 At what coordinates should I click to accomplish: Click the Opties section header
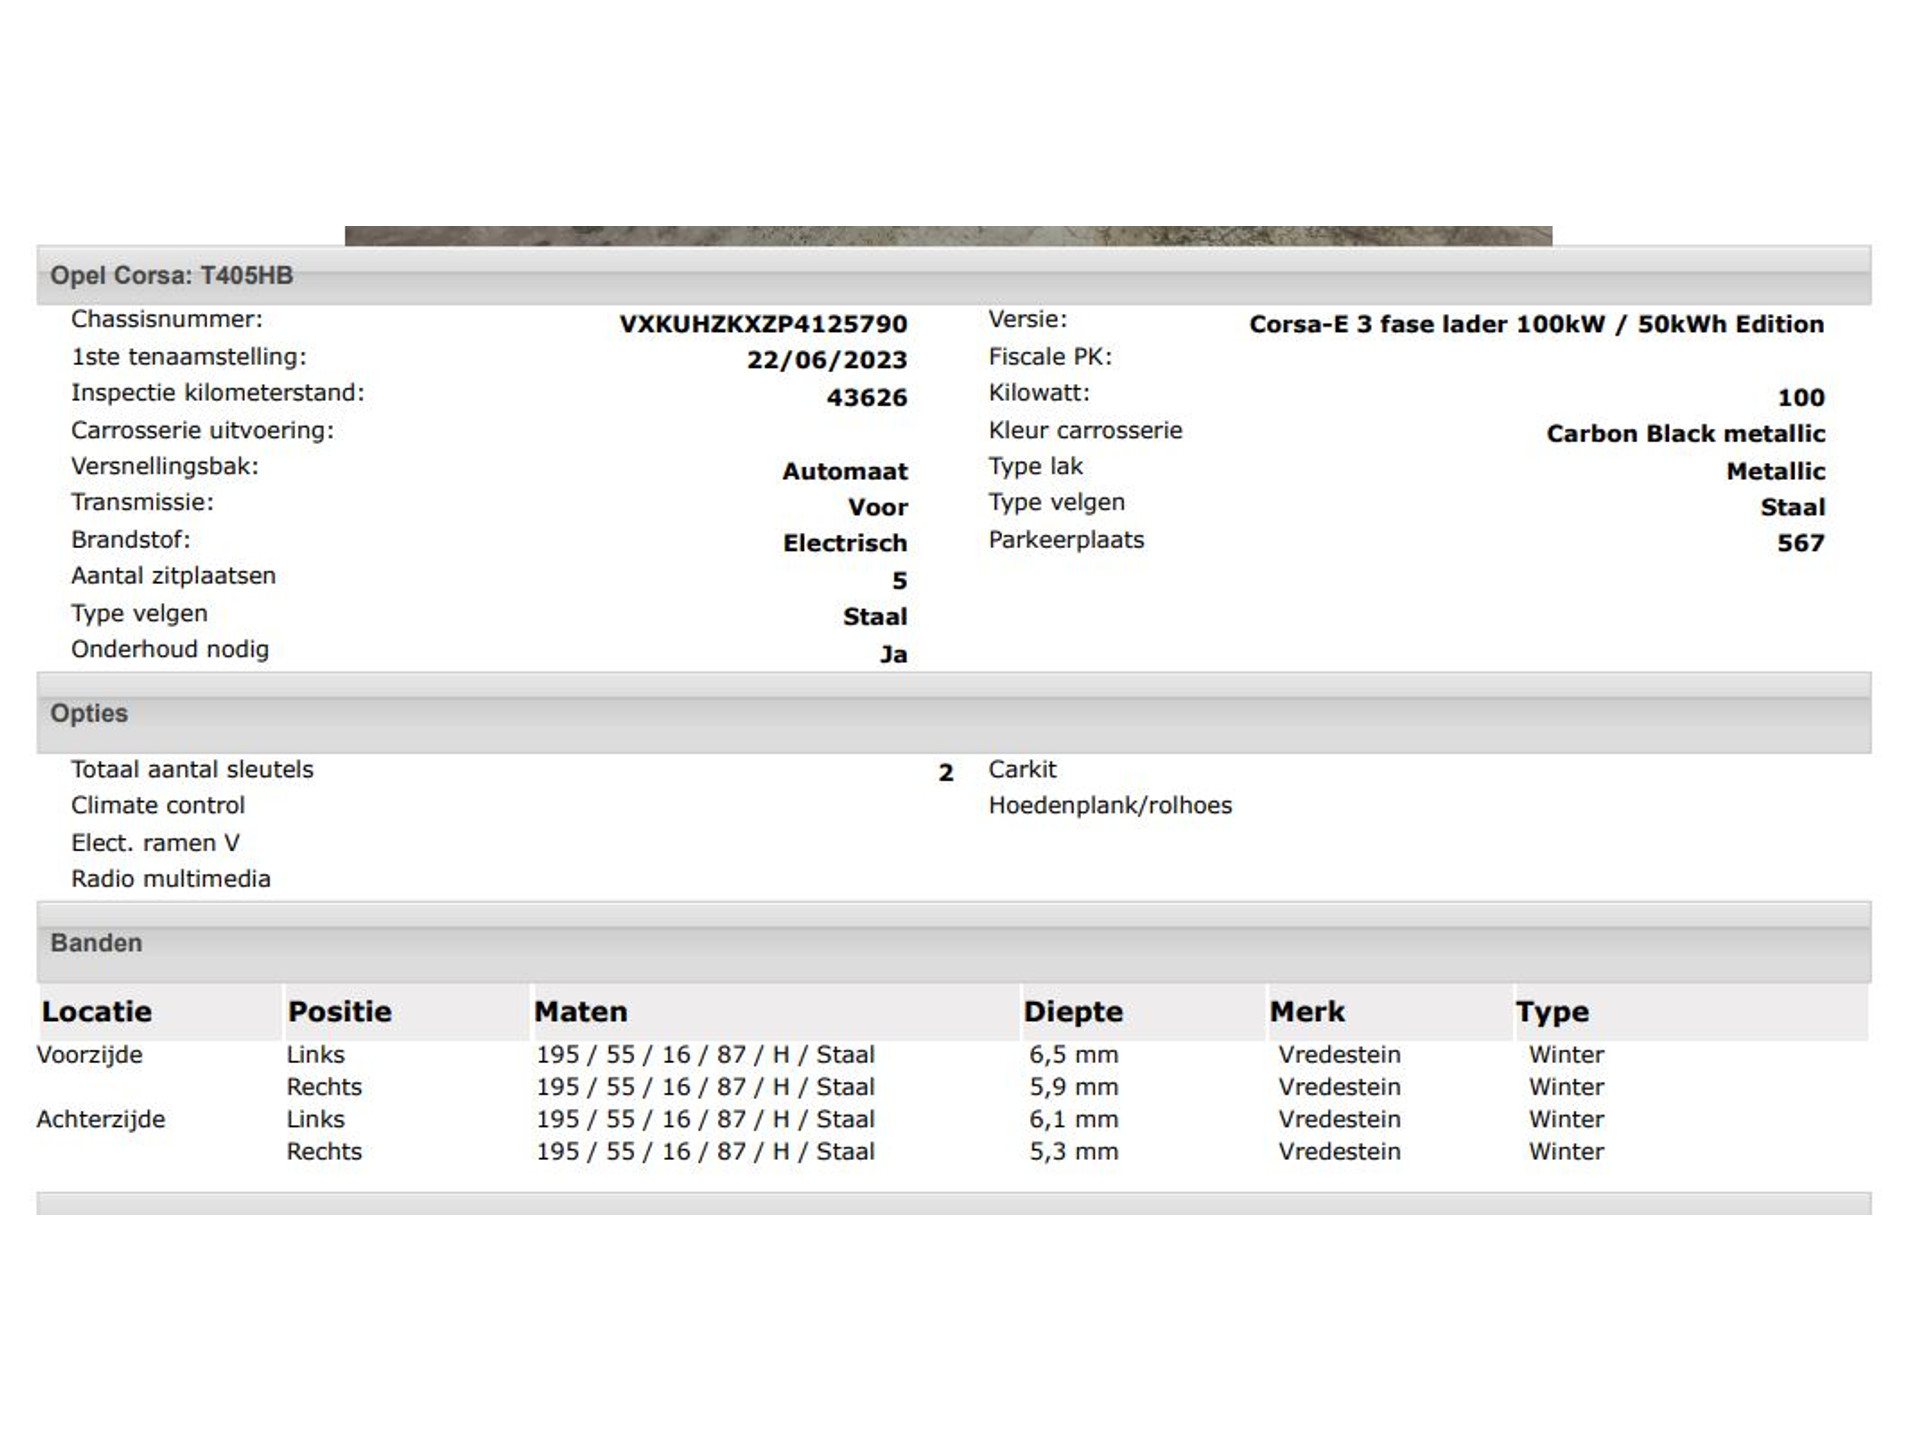tap(89, 713)
